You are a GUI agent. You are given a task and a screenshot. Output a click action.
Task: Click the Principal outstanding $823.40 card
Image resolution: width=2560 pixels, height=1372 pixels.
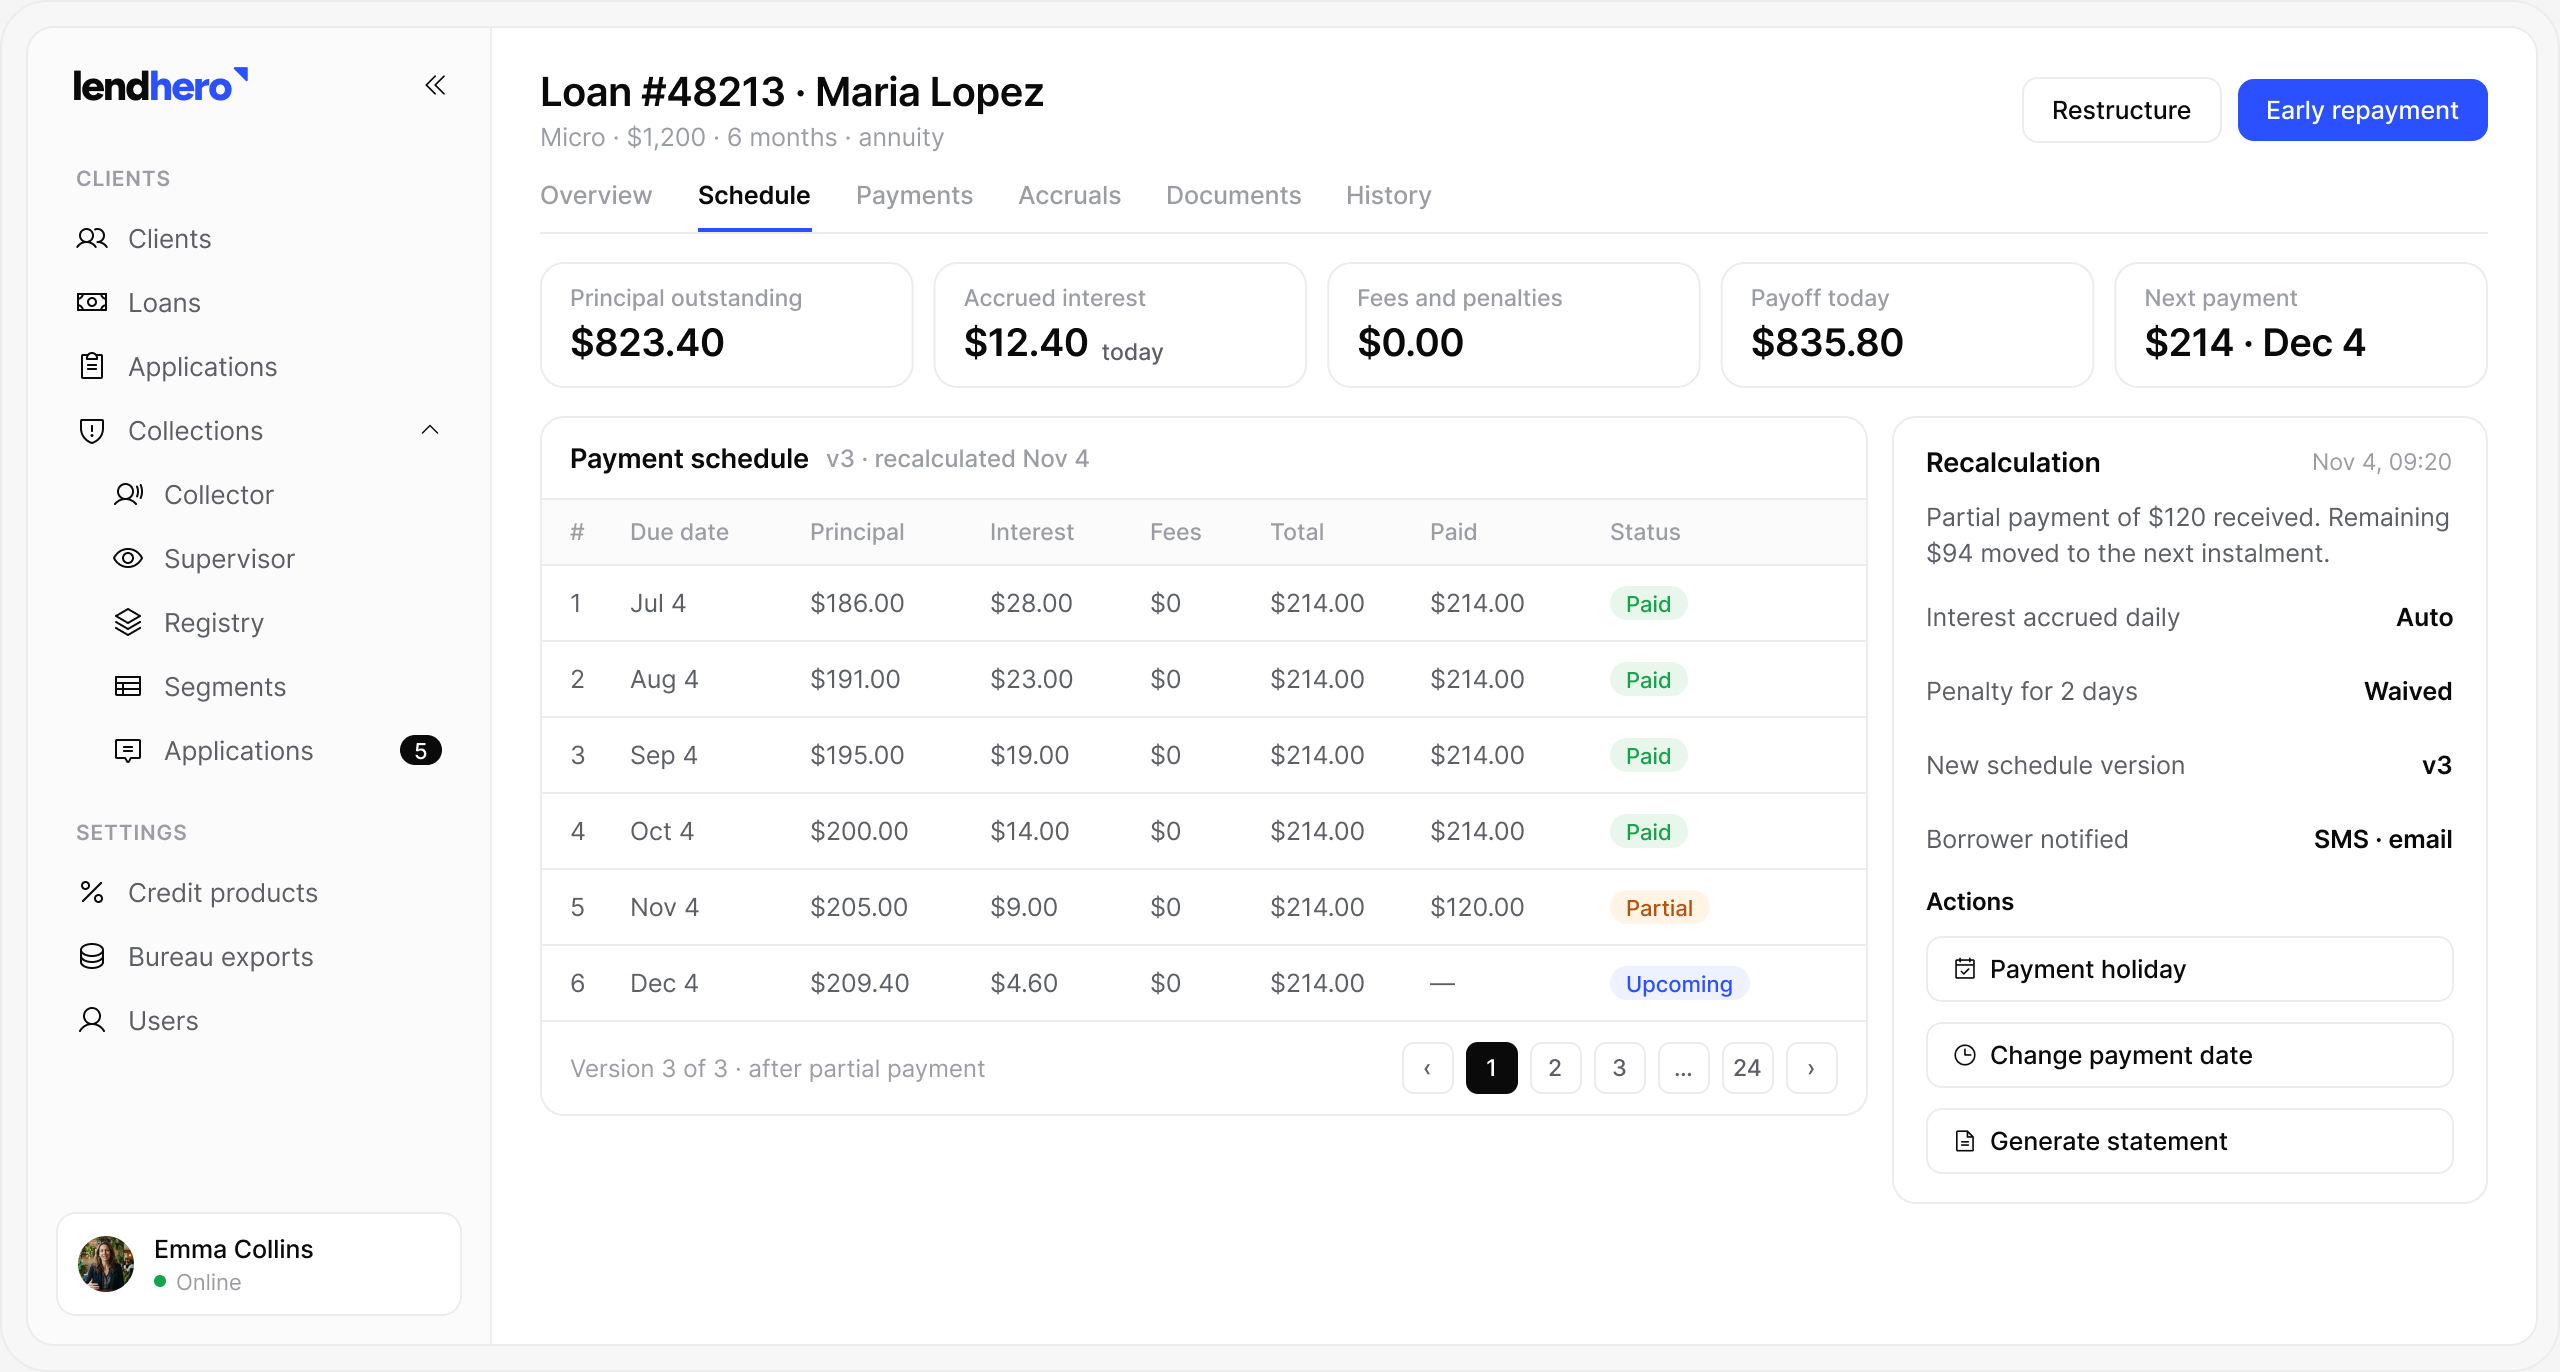coord(726,325)
